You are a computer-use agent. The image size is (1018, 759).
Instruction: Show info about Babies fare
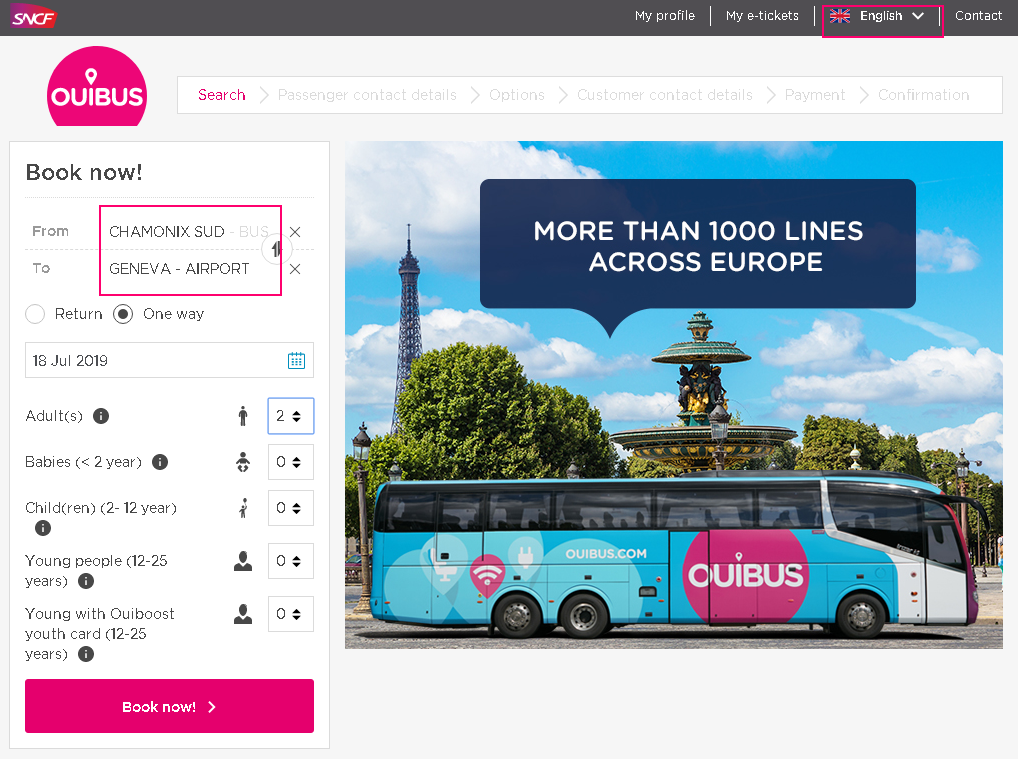coord(160,462)
